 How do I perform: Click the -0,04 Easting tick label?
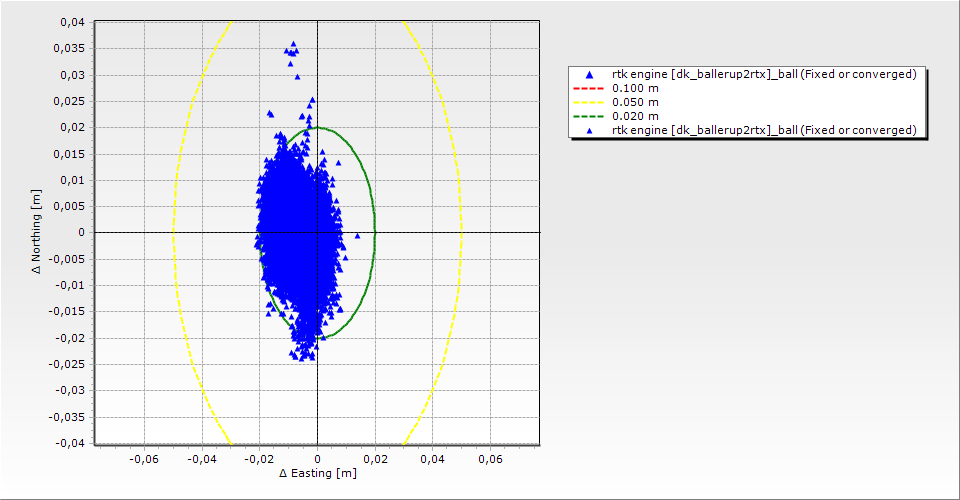tap(201, 459)
